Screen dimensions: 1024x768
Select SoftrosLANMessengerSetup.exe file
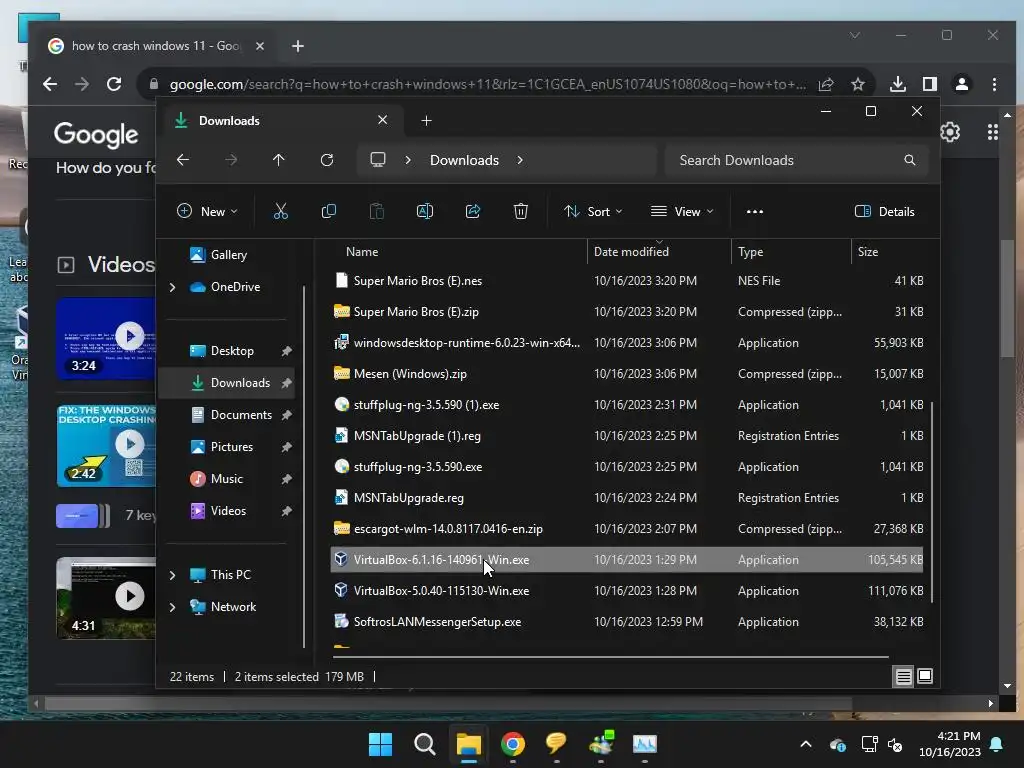(627, 622)
